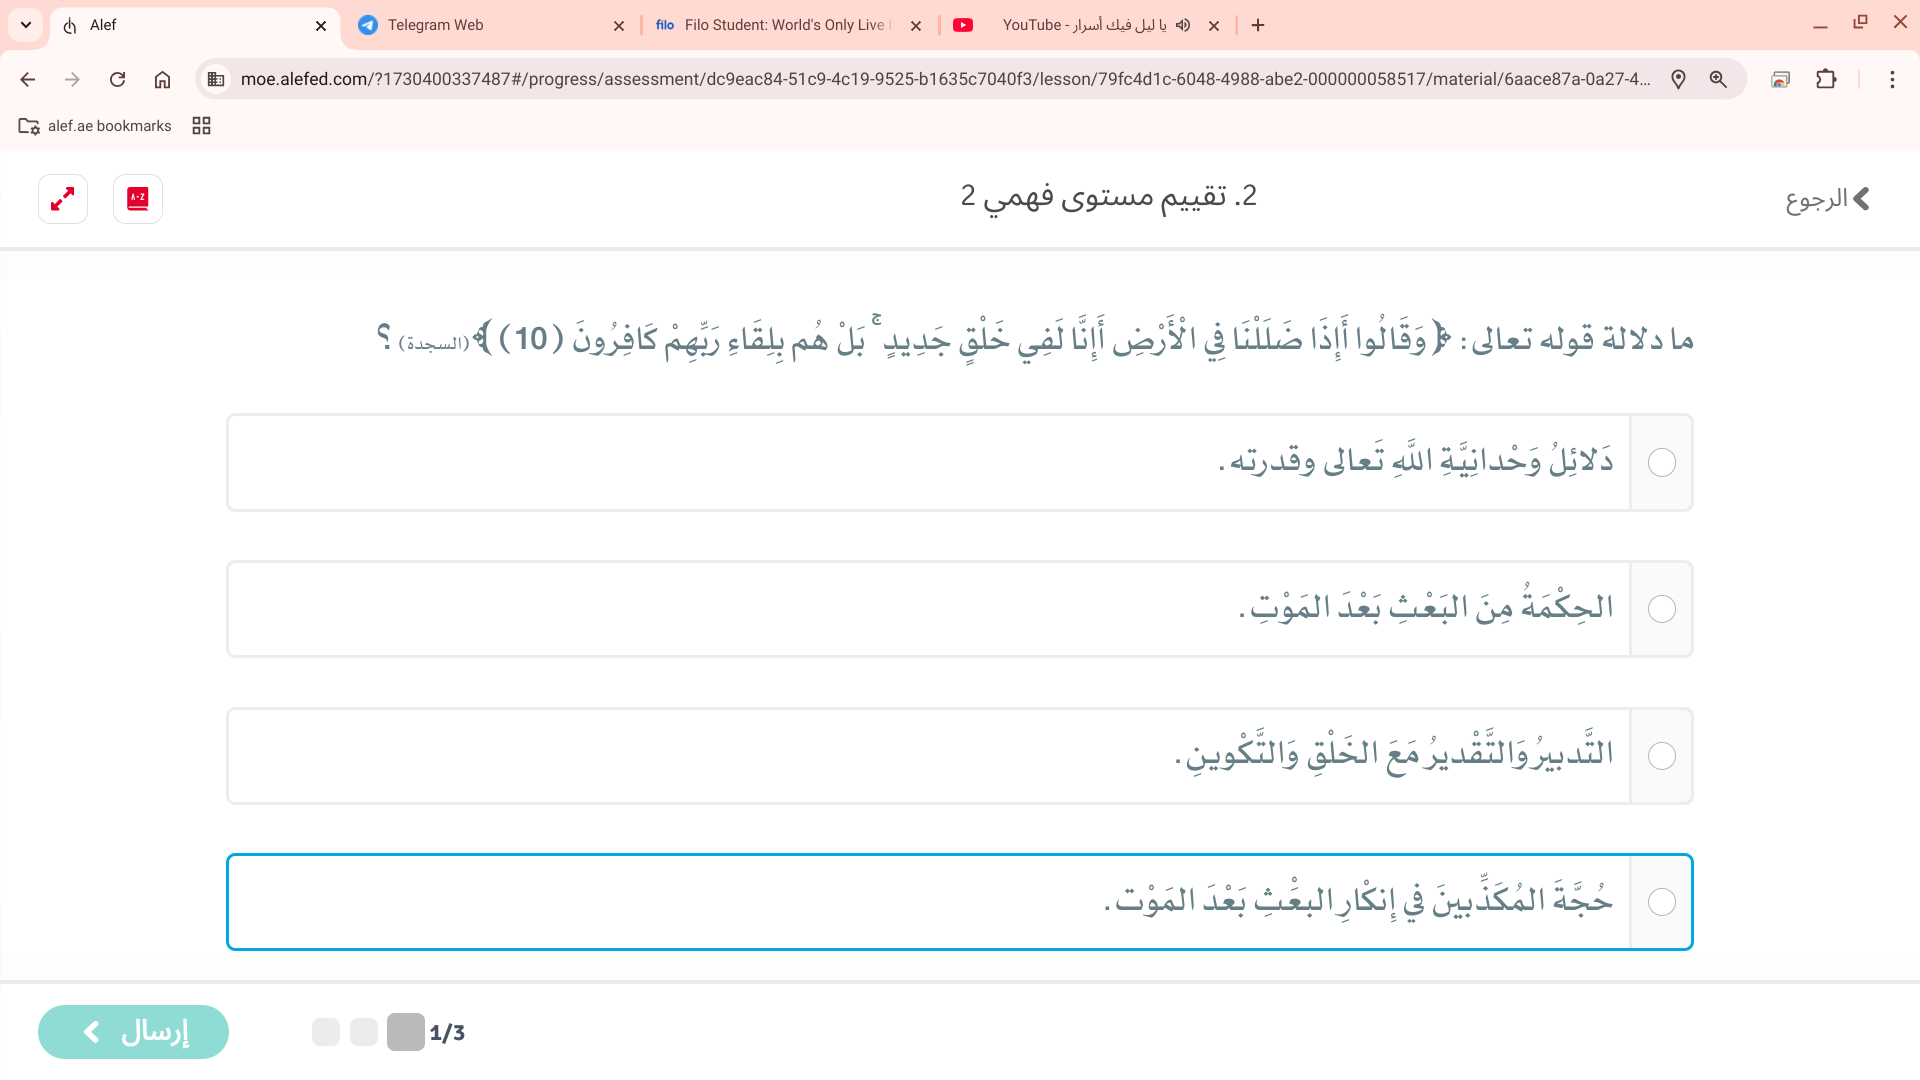Click the browser reload page icon
1920x1080 pixels.
117,79
